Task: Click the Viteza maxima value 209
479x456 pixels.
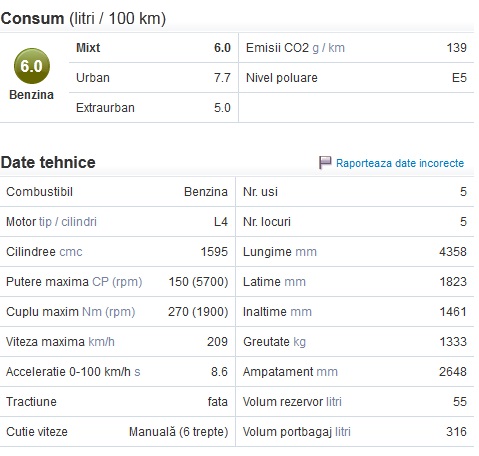Action: click(x=217, y=342)
